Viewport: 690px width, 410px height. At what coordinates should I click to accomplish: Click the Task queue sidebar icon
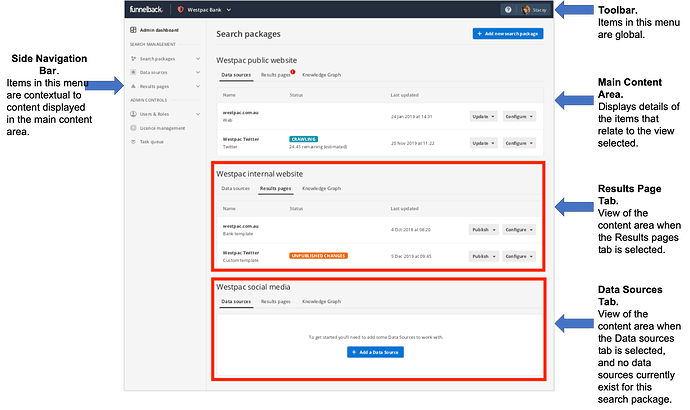coord(134,142)
